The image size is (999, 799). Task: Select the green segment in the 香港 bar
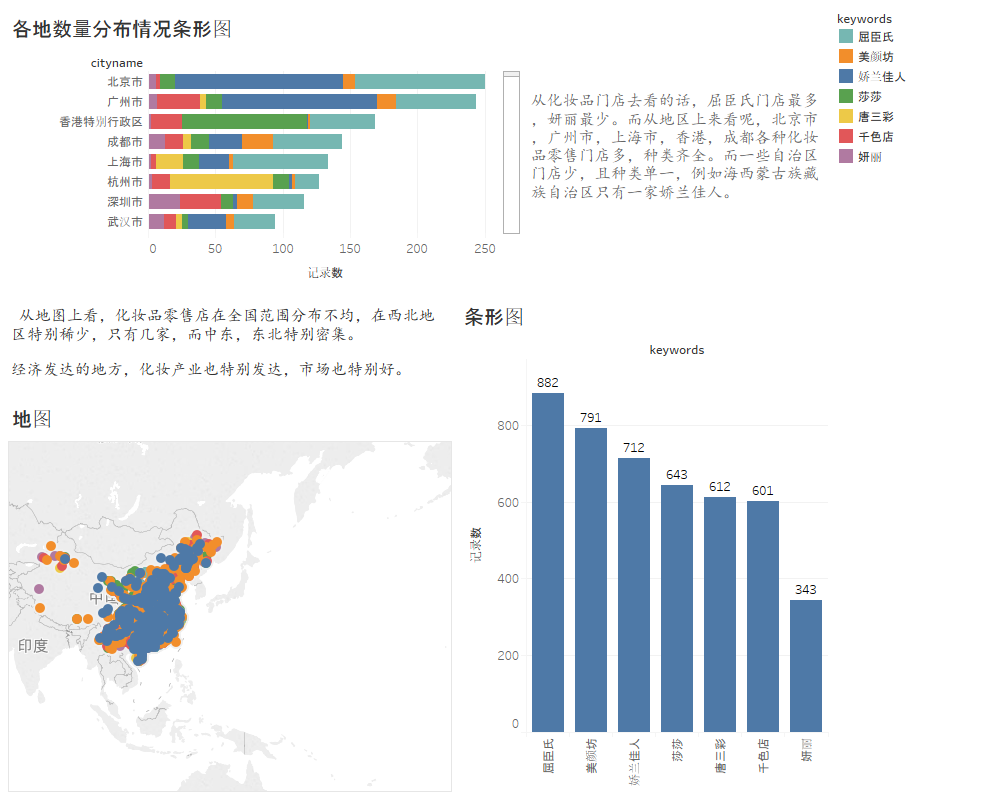[x=245, y=121]
